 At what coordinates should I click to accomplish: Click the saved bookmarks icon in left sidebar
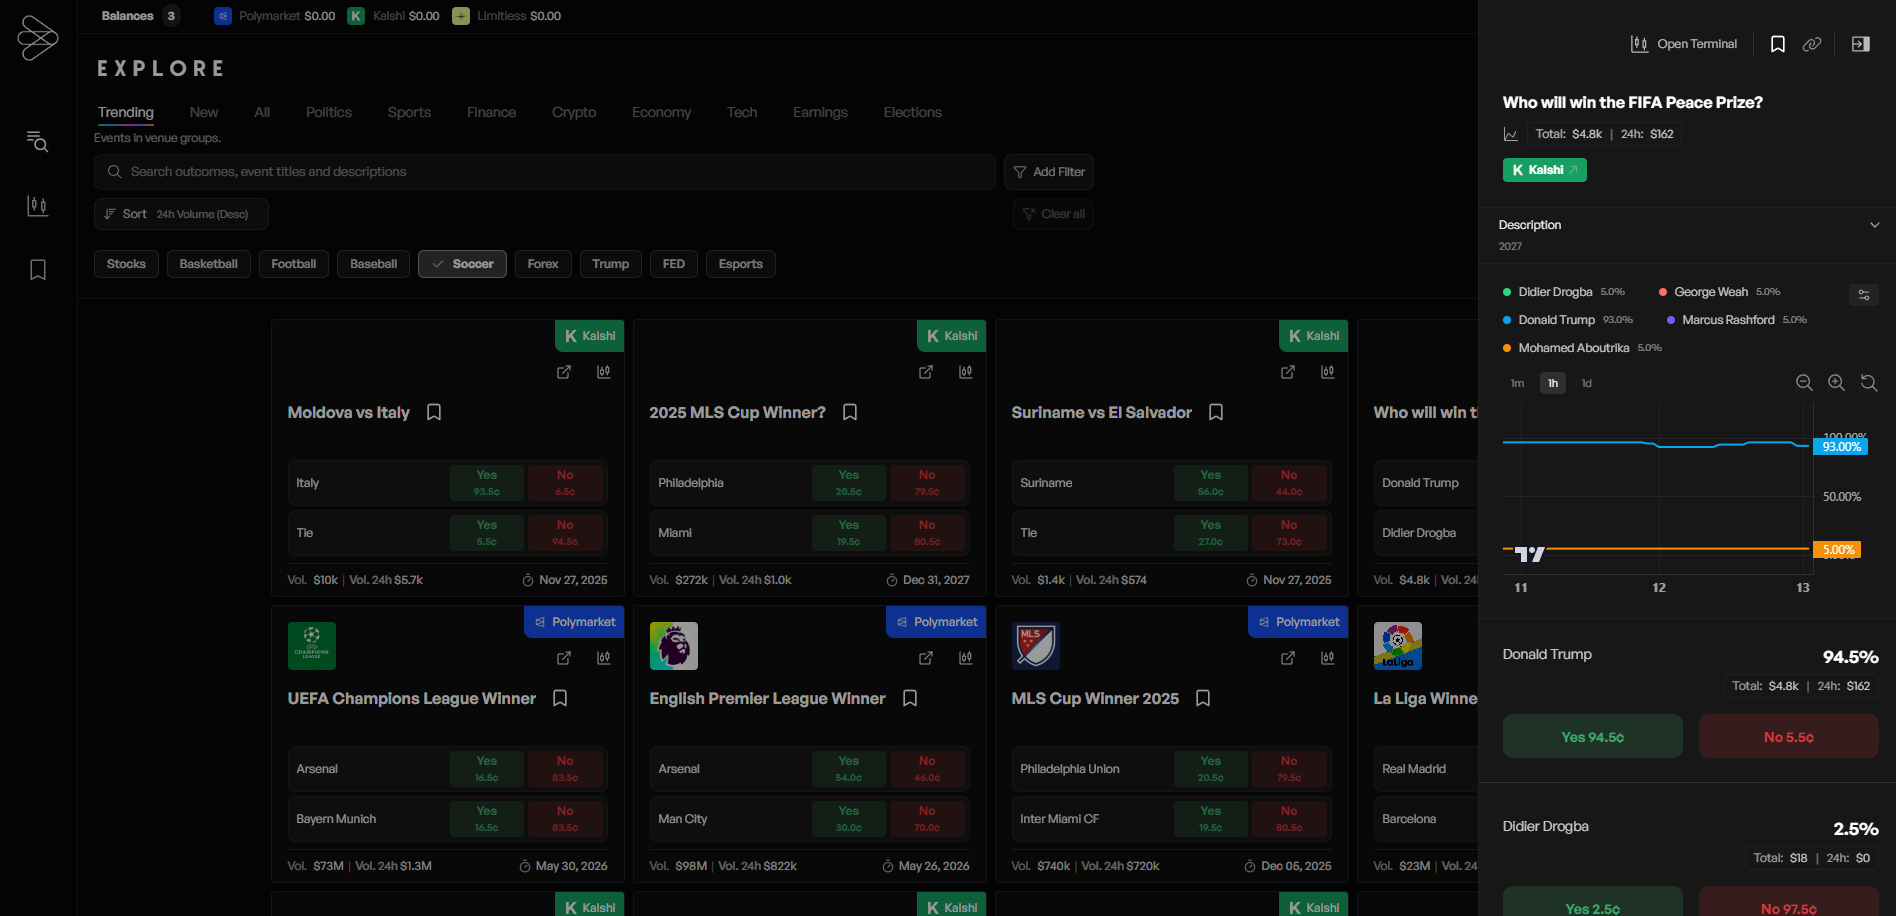[38, 270]
